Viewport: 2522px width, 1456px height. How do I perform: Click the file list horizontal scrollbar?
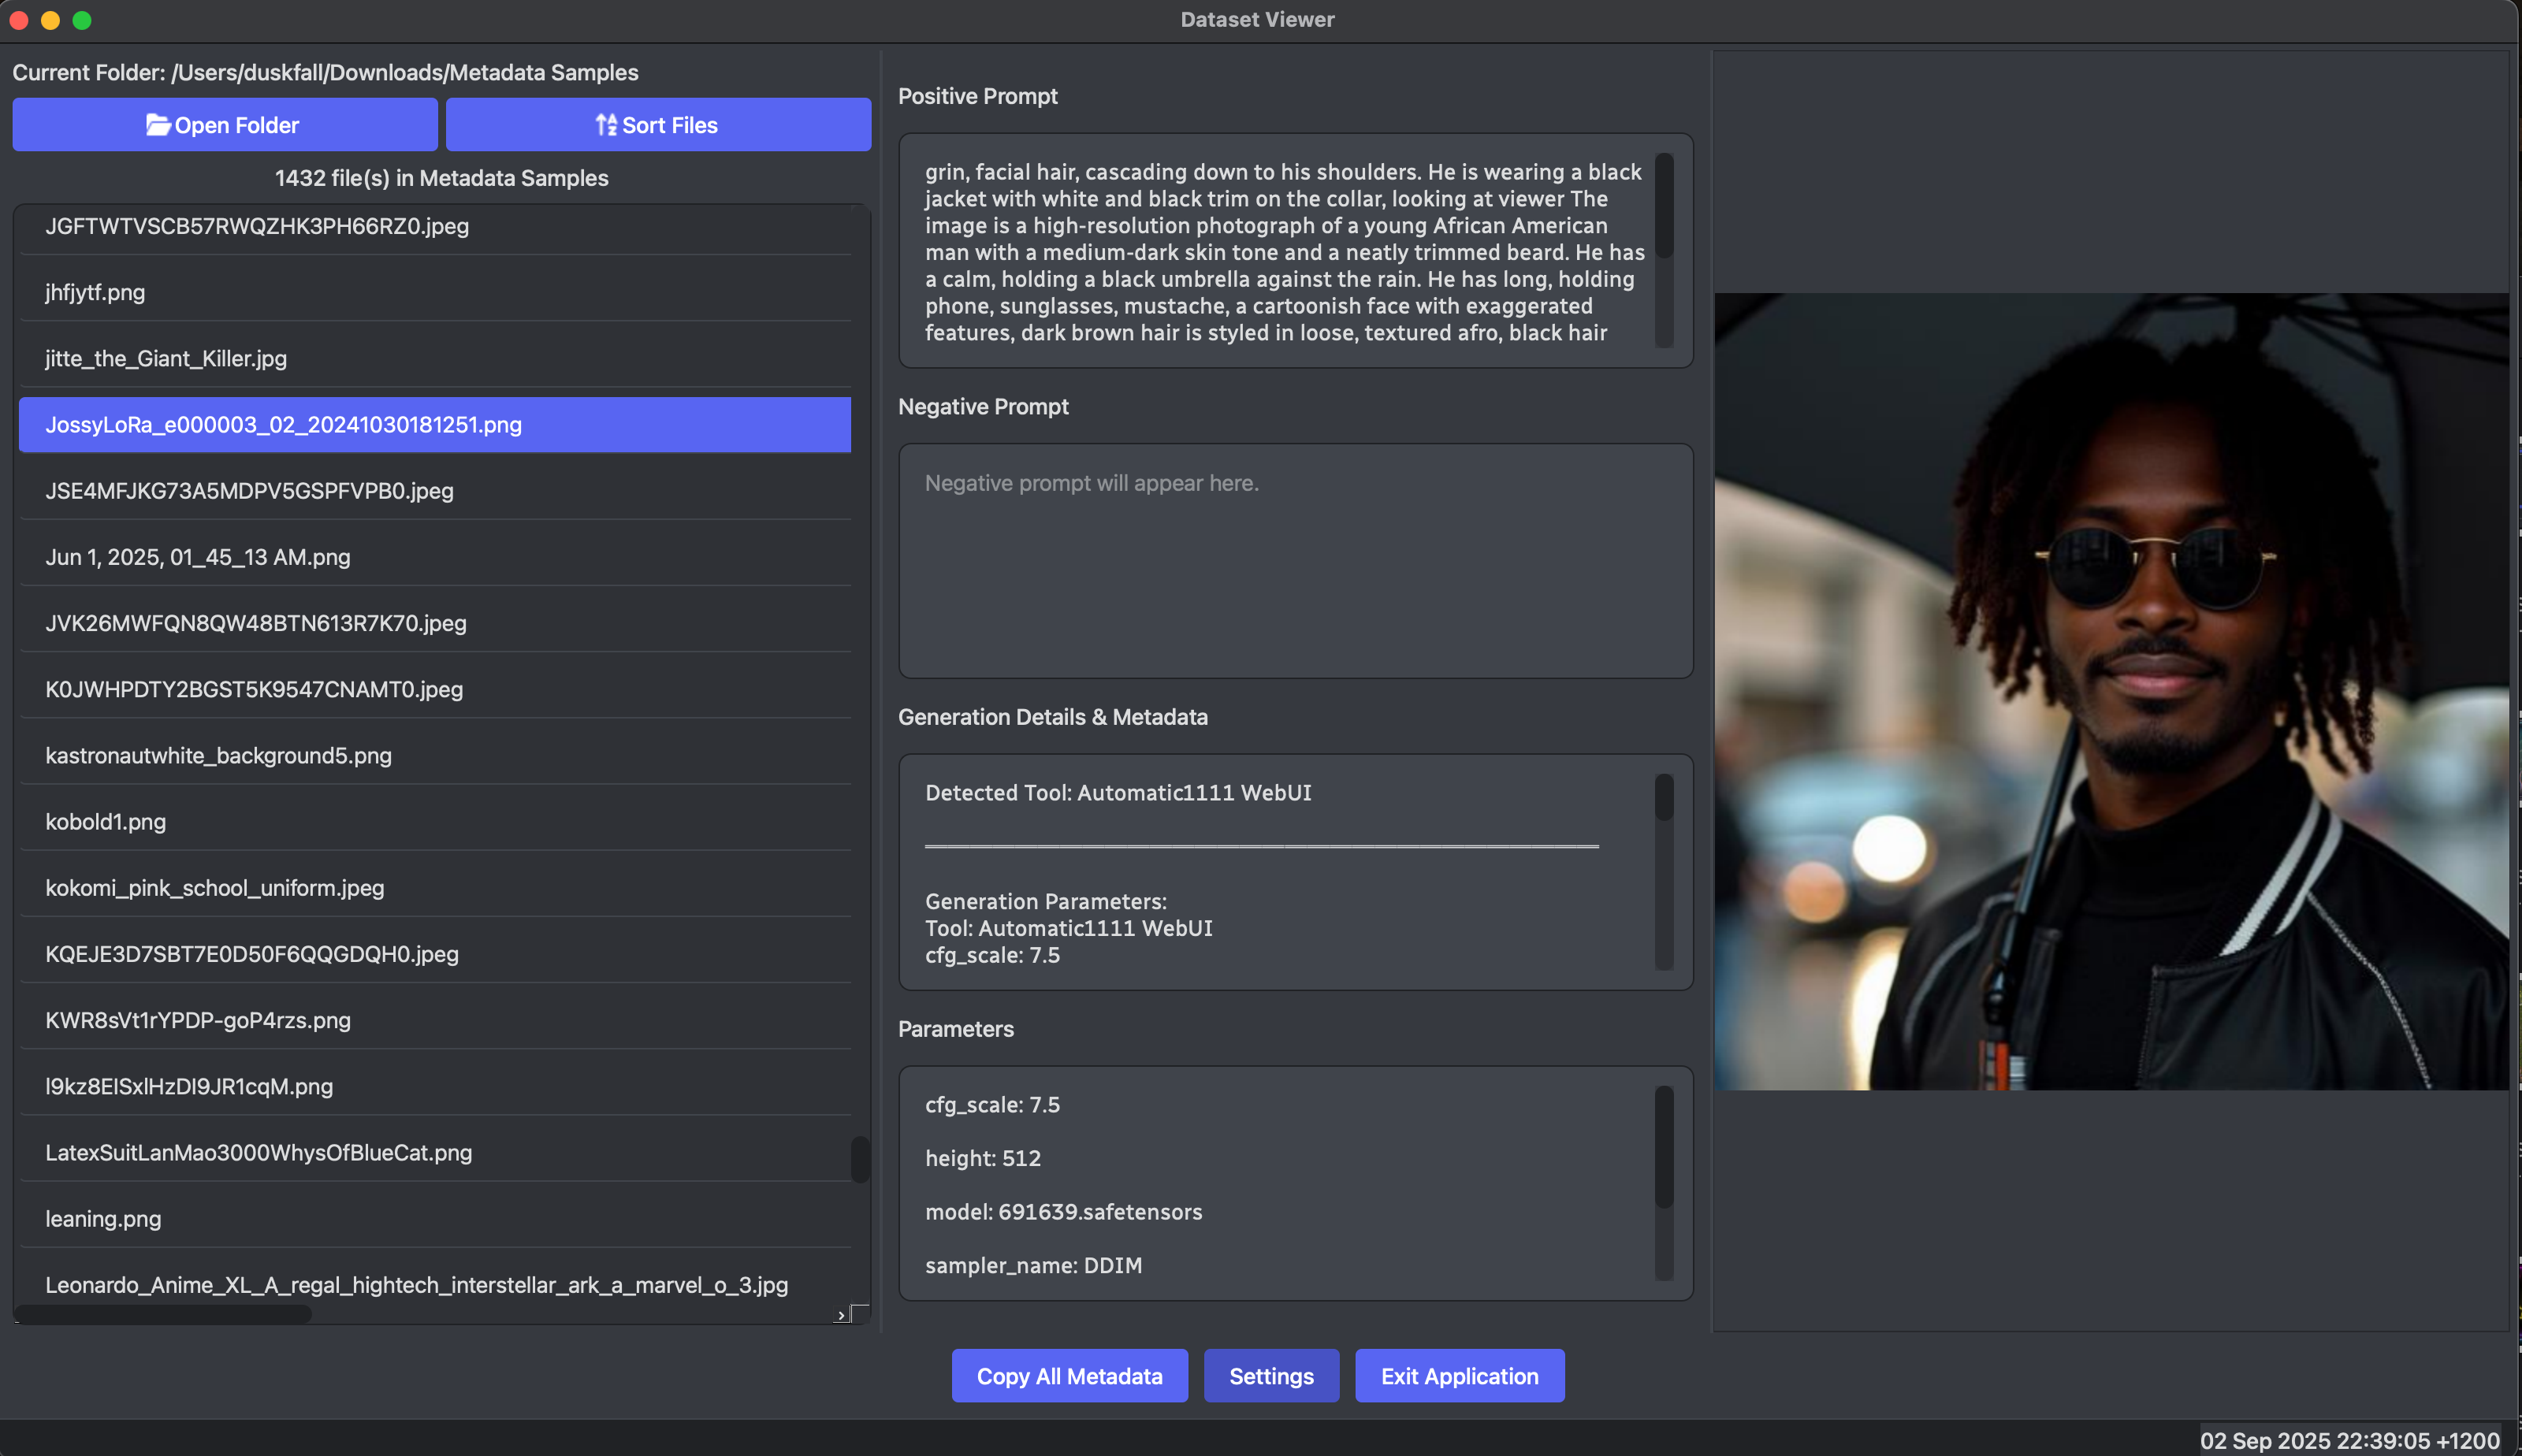click(x=165, y=1314)
